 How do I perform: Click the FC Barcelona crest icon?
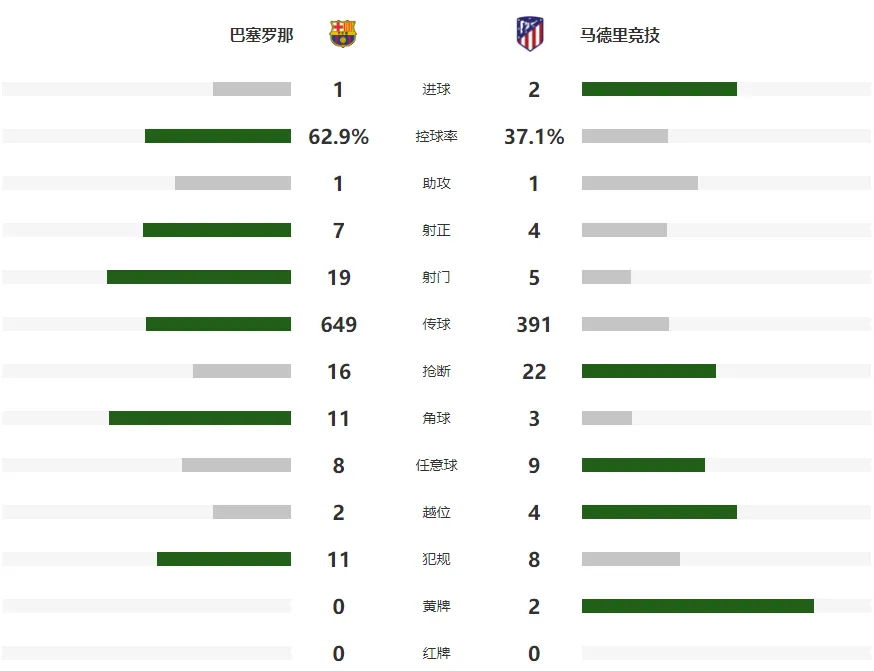343,34
